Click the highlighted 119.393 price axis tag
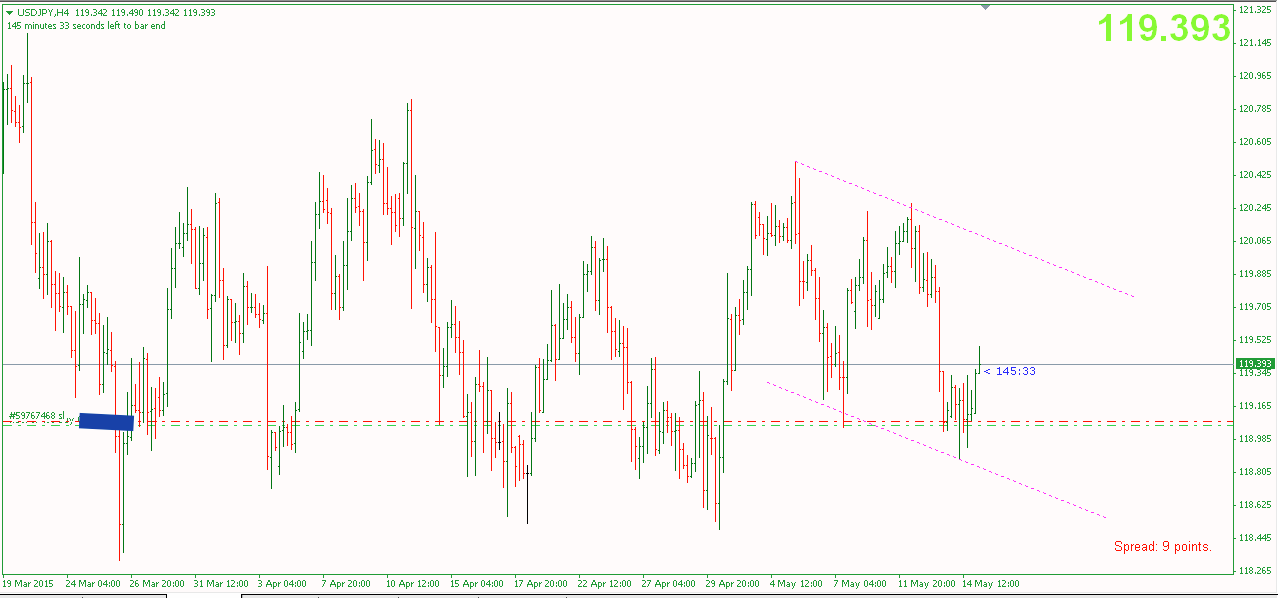The image size is (1278, 598). 1254,364
